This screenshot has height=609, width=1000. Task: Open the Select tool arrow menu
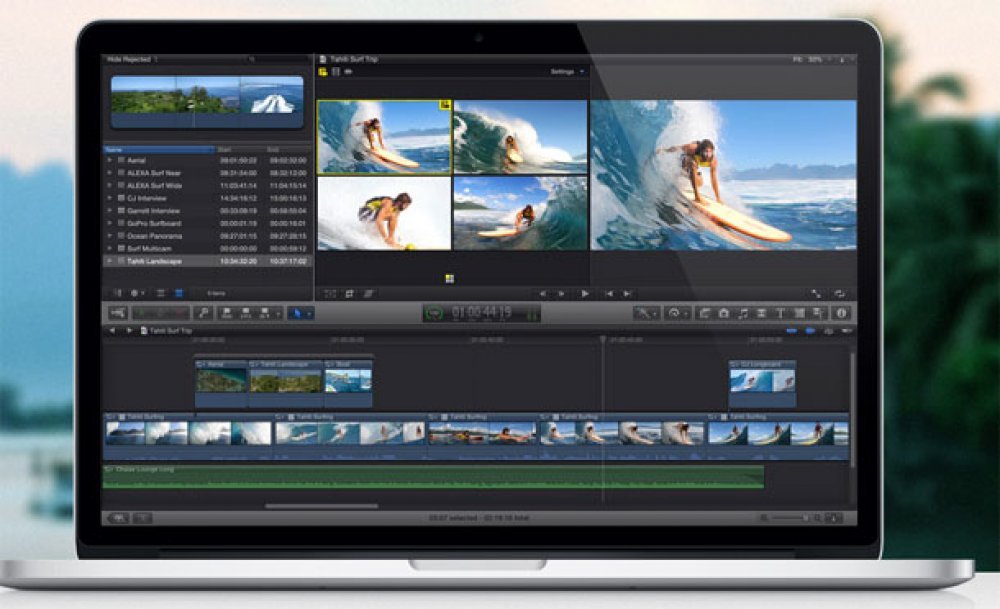pyautogui.click(x=300, y=313)
